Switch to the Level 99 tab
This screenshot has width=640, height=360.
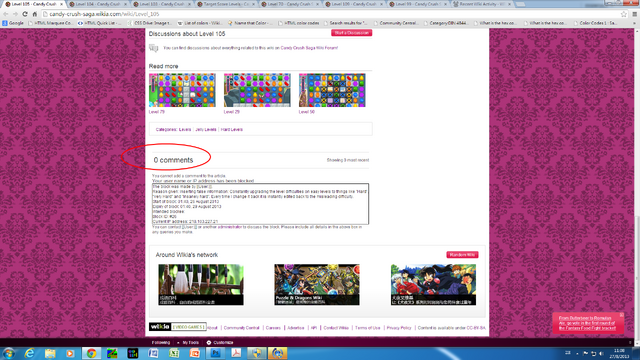pos(417,4)
